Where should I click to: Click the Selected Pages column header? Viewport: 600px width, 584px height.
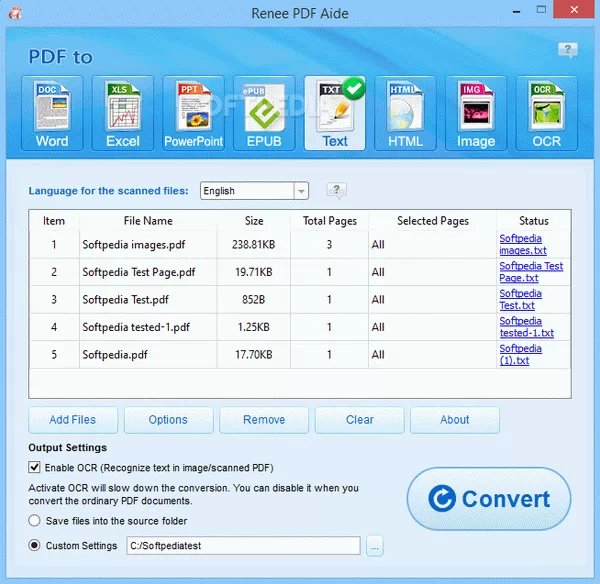433,221
